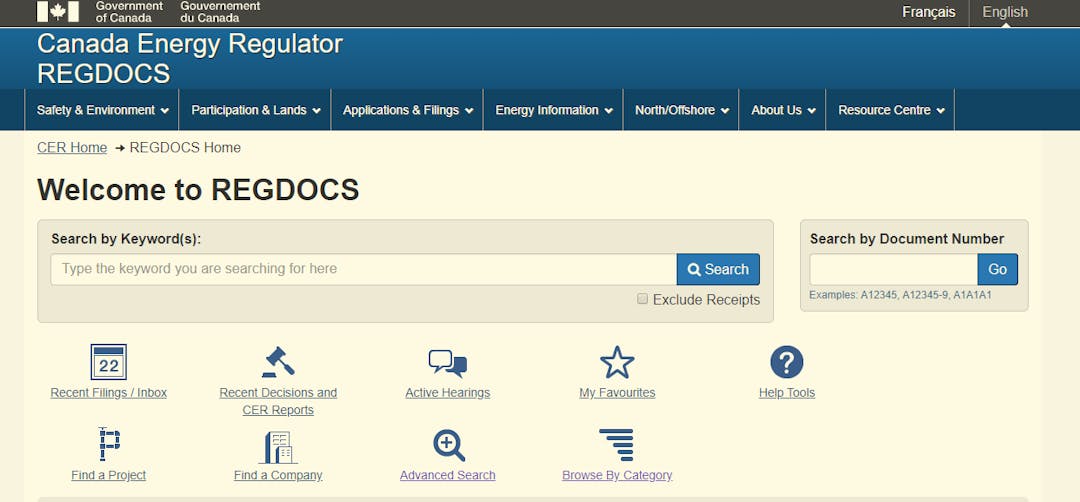Image resolution: width=1080 pixels, height=502 pixels.
Task: Open the Applications & Filings dropdown
Action: point(408,110)
